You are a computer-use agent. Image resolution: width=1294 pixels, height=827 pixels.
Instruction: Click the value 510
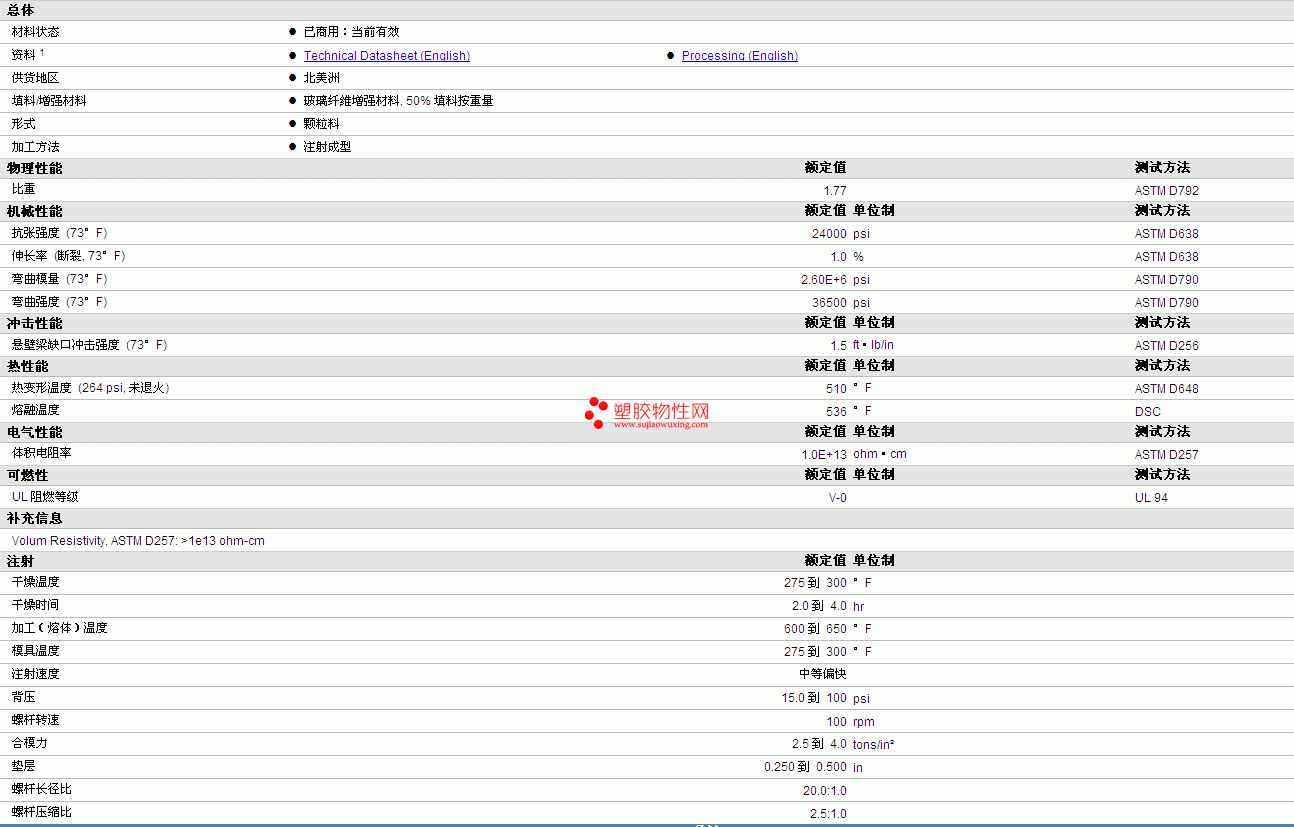pyautogui.click(x=836, y=389)
